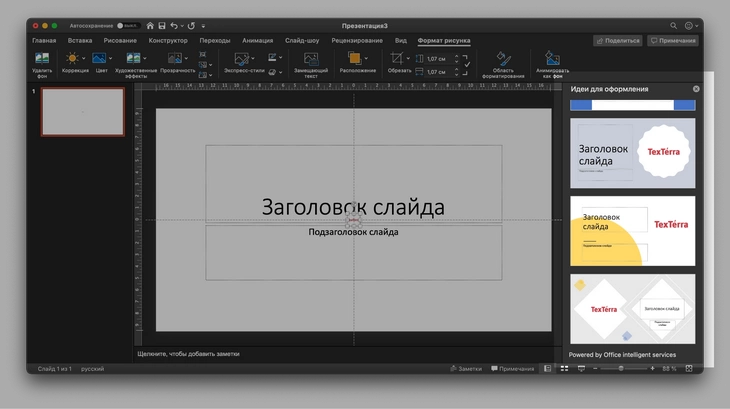
Task: Open the Коррекция sun icon
Action: (x=72, y=58)
